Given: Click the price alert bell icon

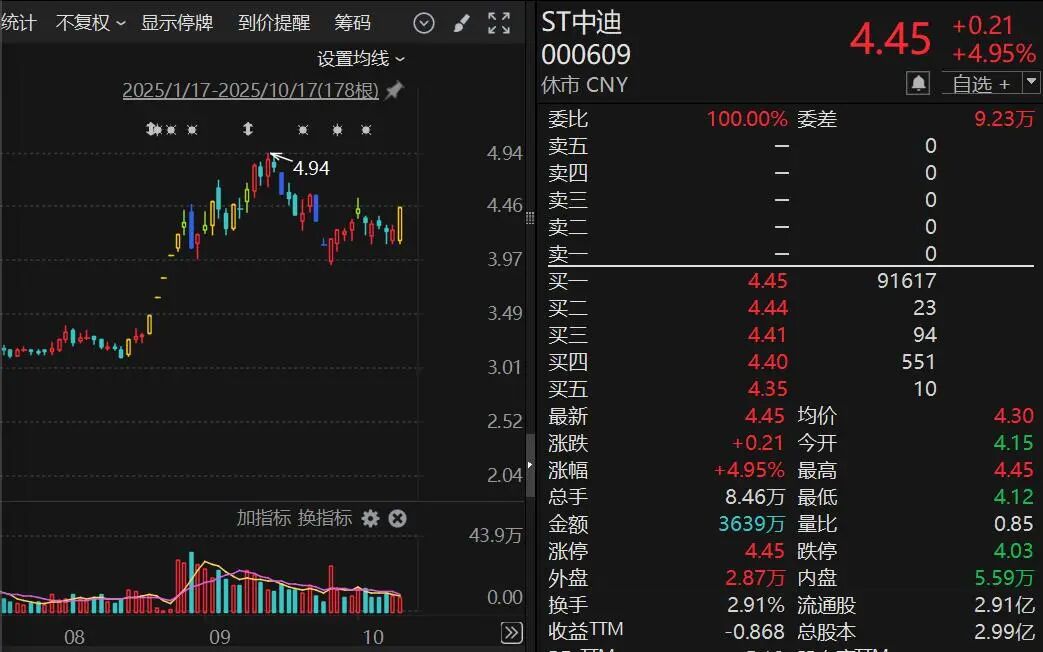Looking at the screenshot, I should tap(918, 84).
